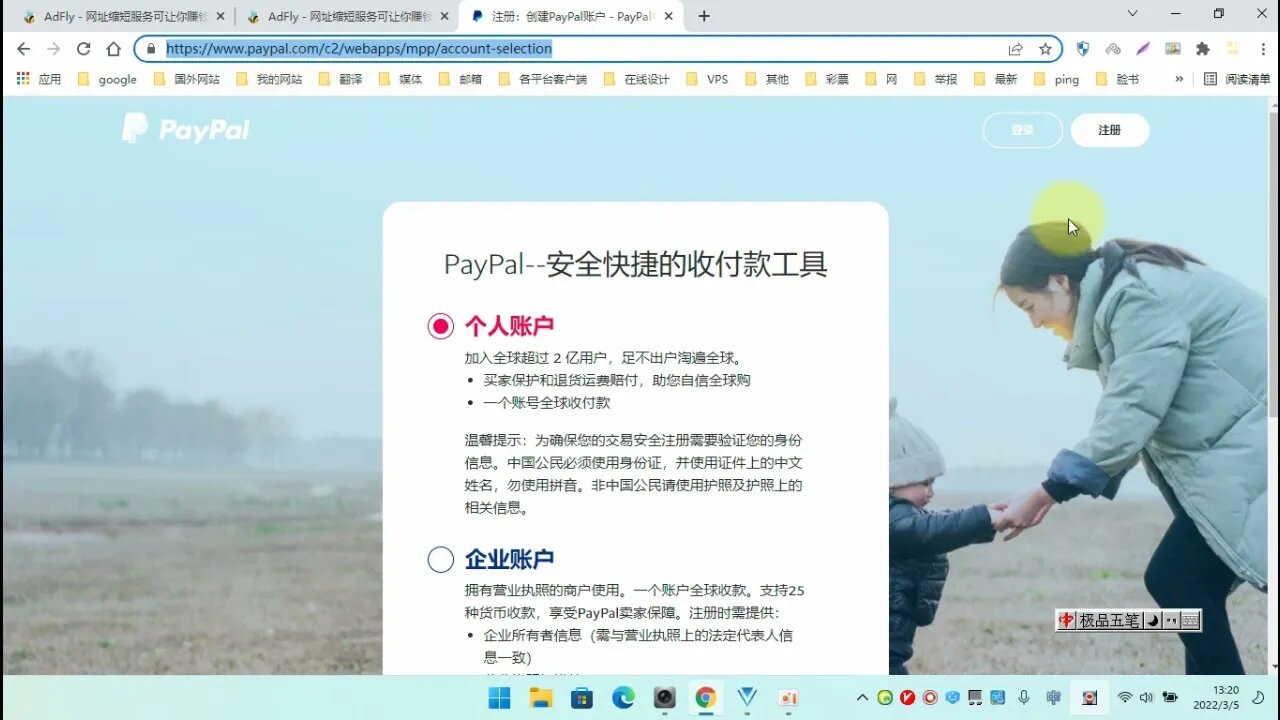Screen dimensions: 1280x720
Task: Open File Explorer from taskbar
Action: point(540,697)
